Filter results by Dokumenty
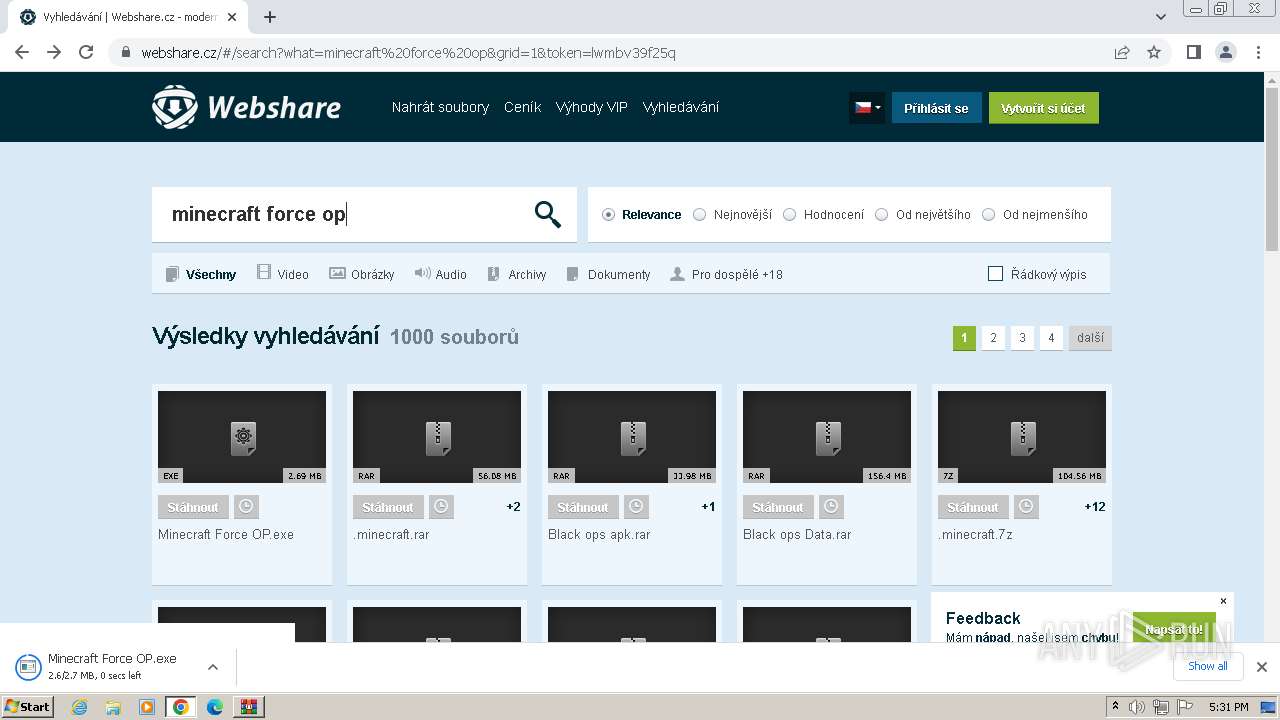The image size is (1280, 720). pyautogui.click(x=608, y=274)
